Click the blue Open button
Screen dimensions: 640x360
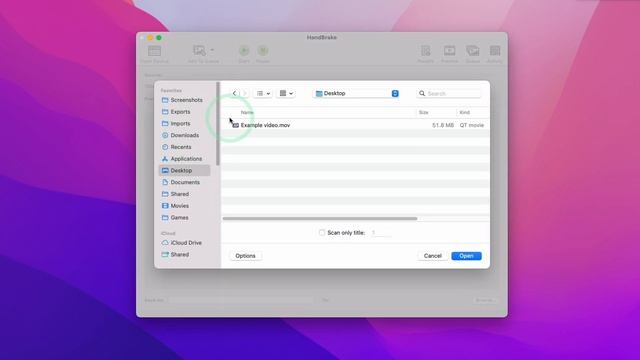click(x=467, y=256)
